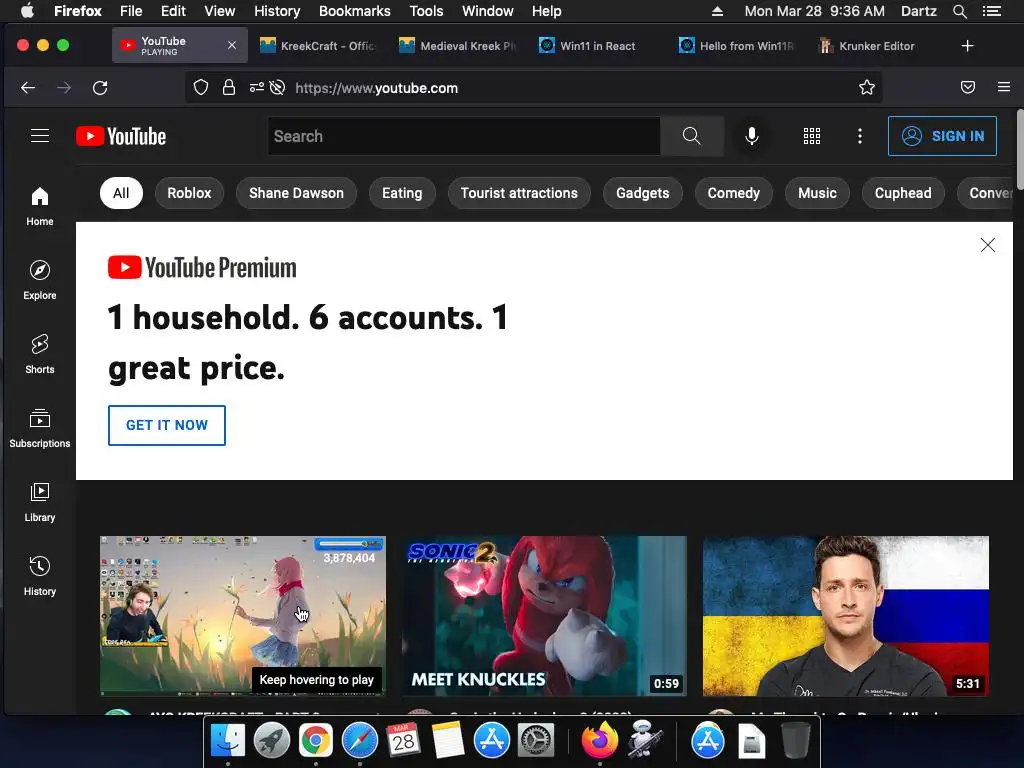The width and height of the screenshot is (1024, 768).
Task: Click the blocked autoplay icon in address bar
Action: pos(278,88)
